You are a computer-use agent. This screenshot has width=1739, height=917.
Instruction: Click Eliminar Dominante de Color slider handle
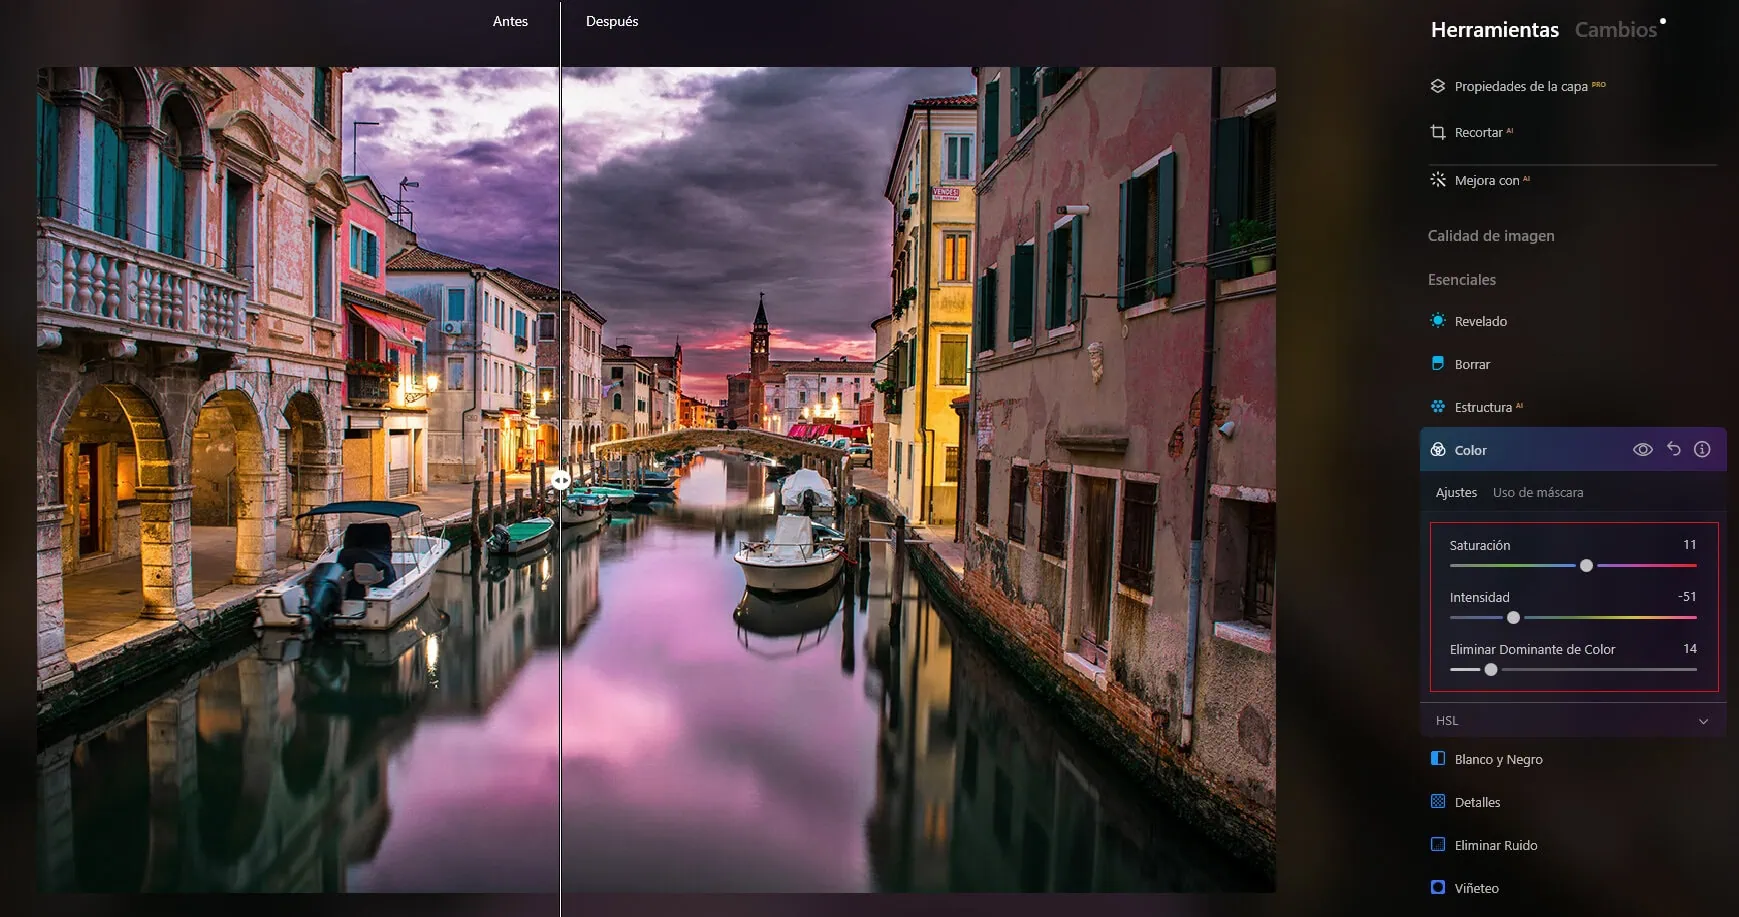(x=1491, y=670)
